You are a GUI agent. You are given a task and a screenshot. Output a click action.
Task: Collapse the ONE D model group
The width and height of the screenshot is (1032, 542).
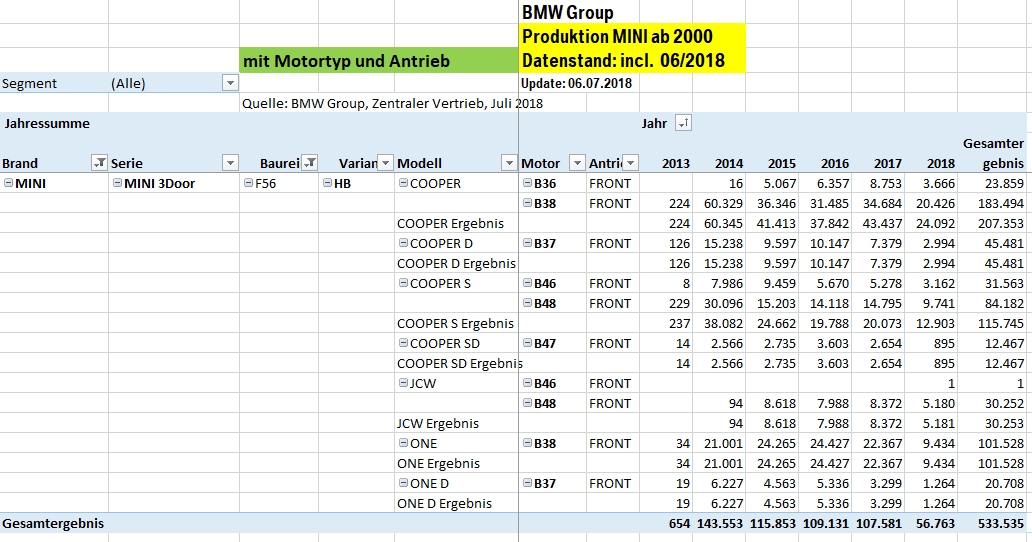pos(403,483)
